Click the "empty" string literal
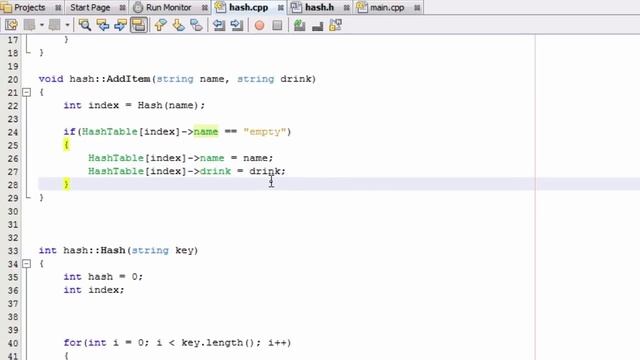The height and width of the screenshot is (360, 640). tap(264, 132)
